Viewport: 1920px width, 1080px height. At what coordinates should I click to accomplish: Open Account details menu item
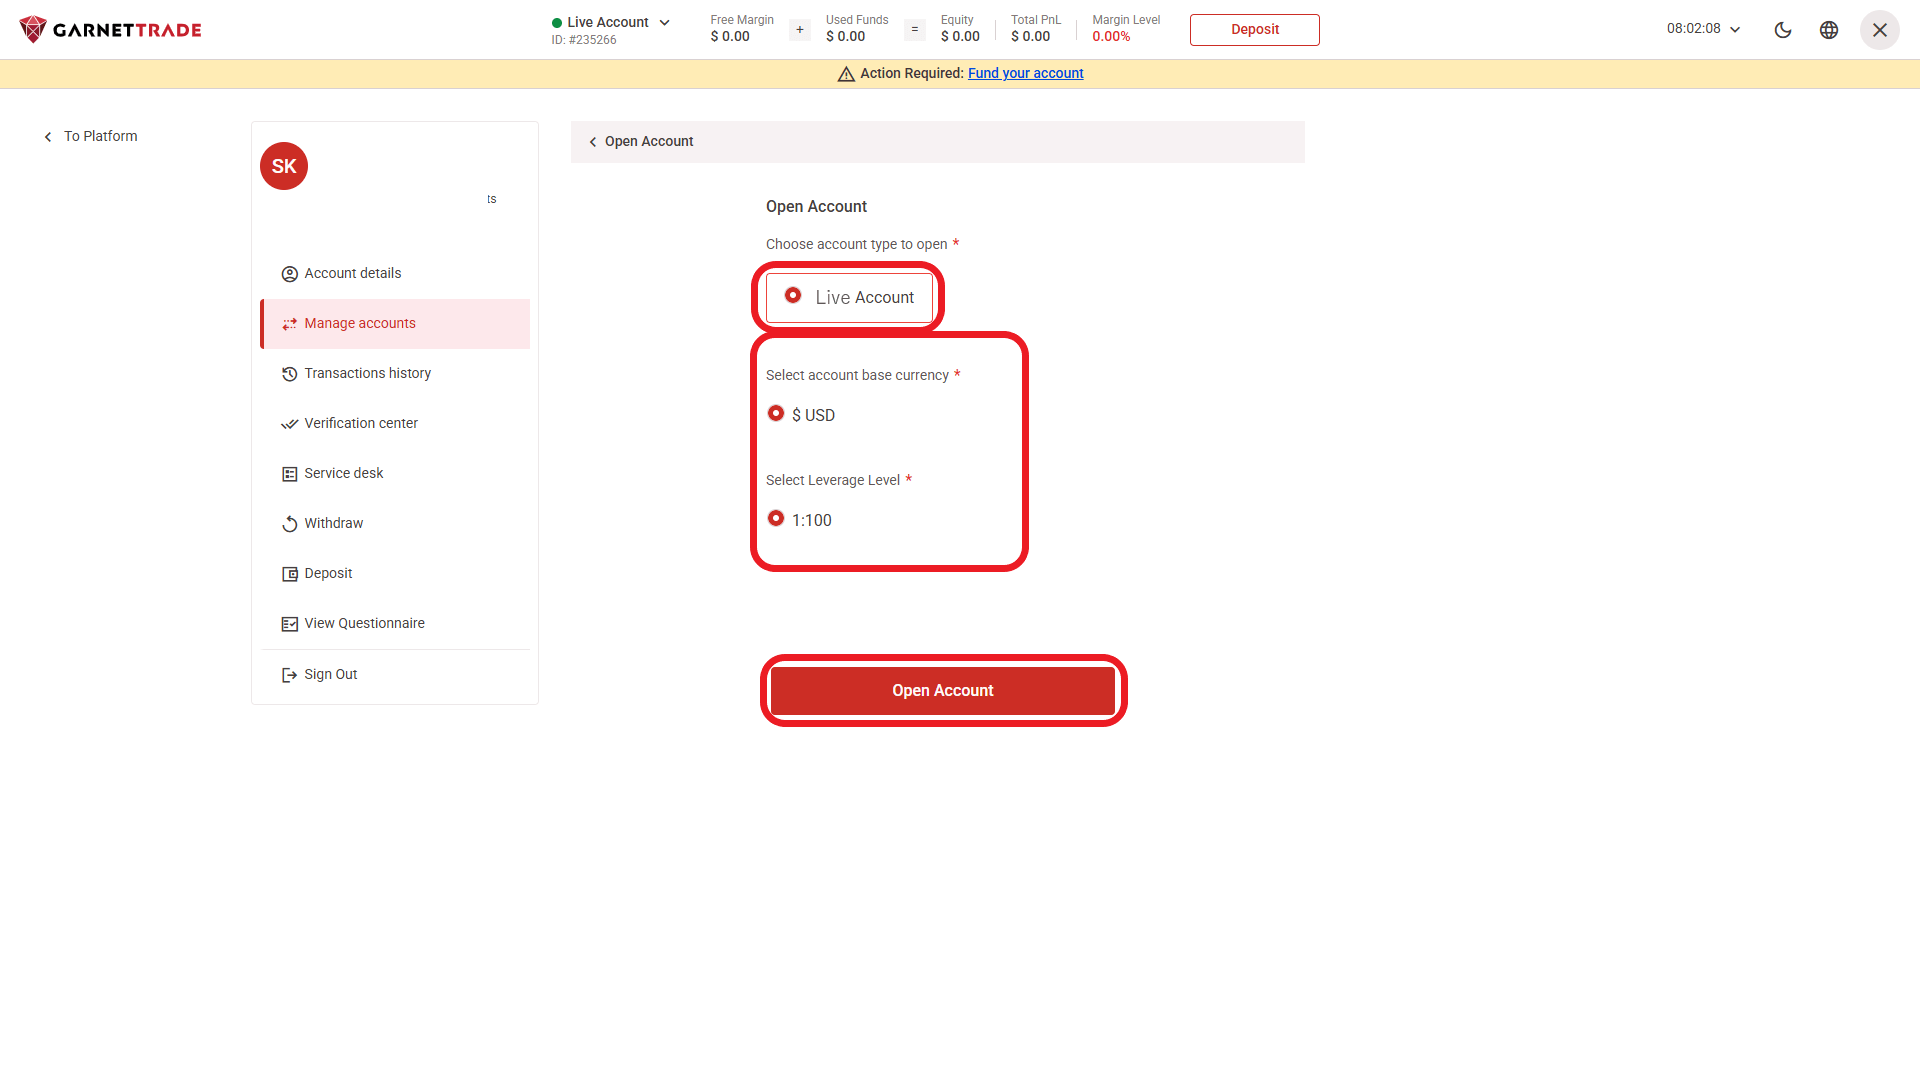(x=395, y=274)
